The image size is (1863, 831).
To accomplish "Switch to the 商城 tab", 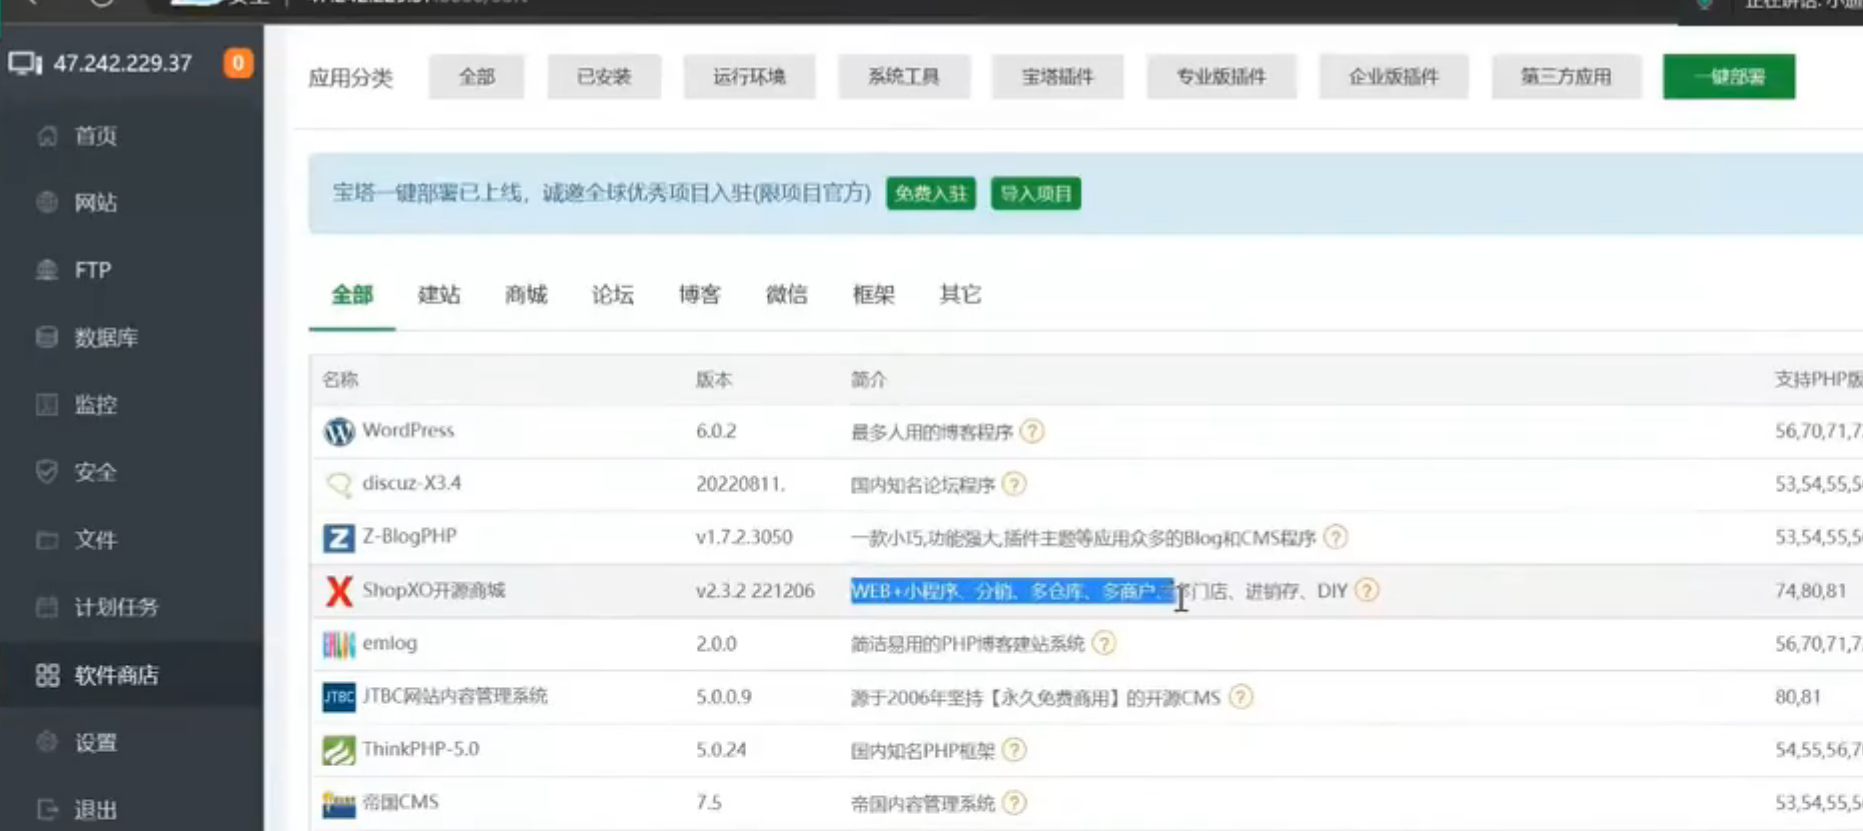I will coord(526,295).
